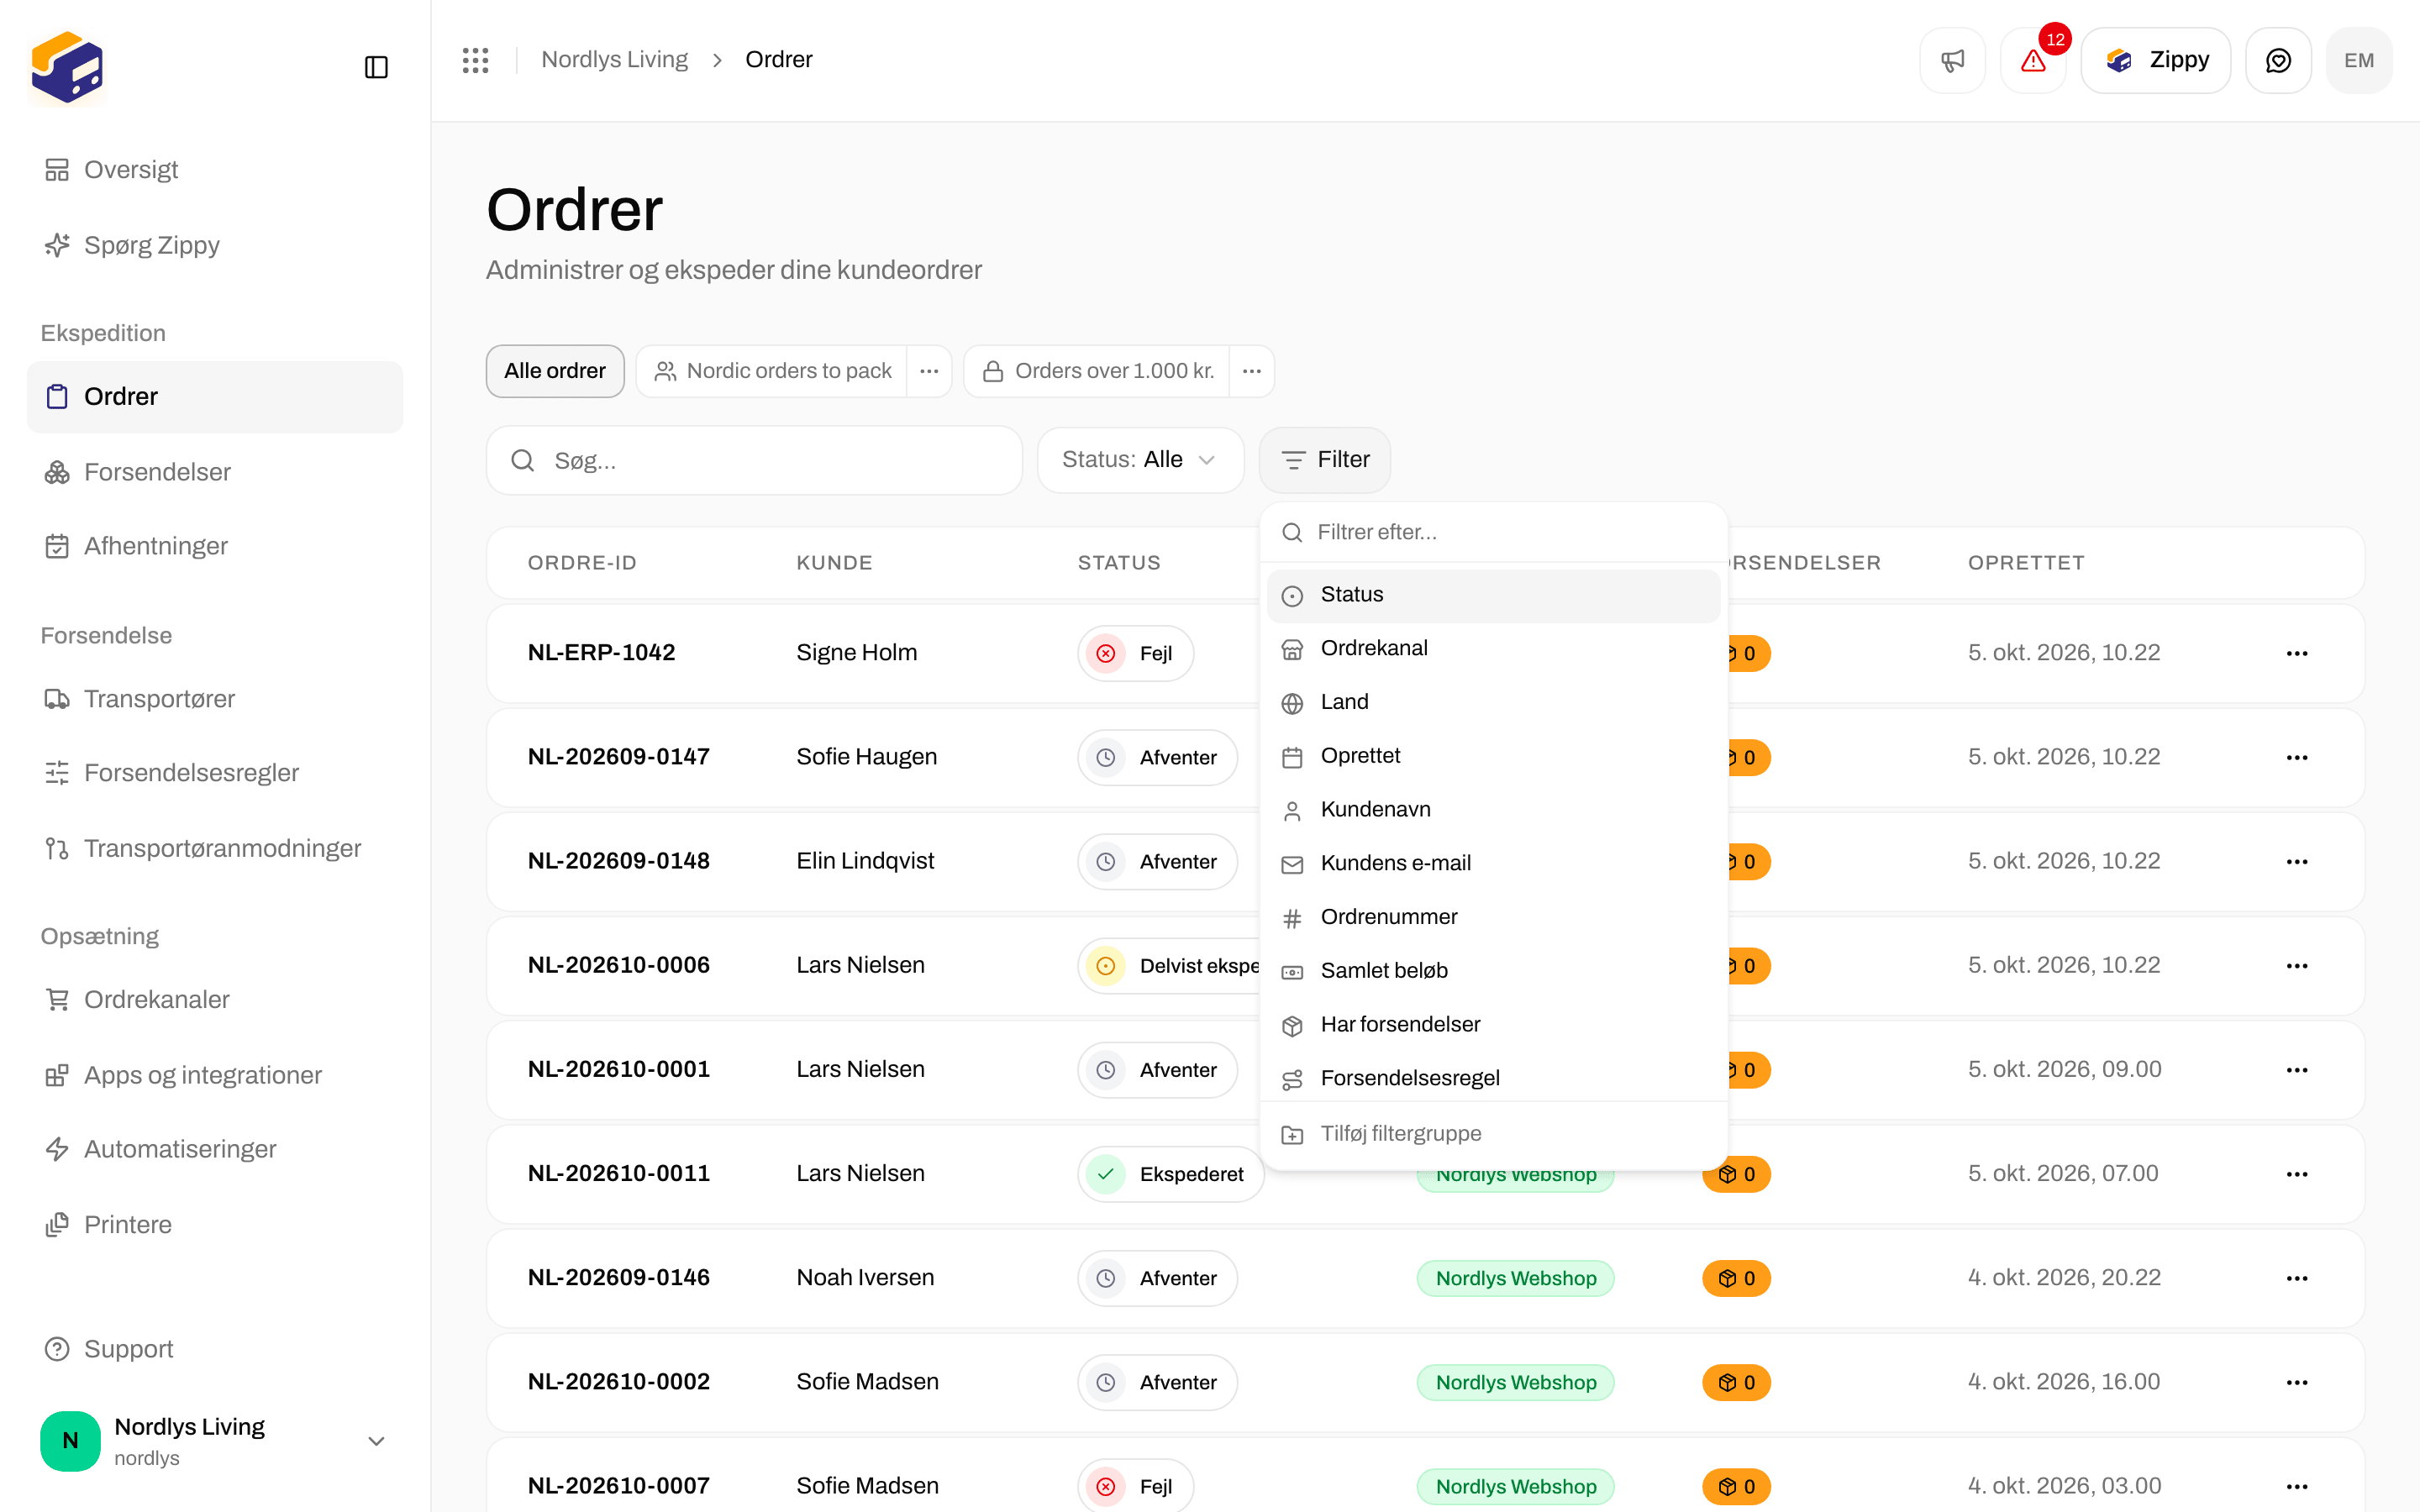2420x1512 pixels.
Task: Open the apps grid icon
Action: point(475,60)
